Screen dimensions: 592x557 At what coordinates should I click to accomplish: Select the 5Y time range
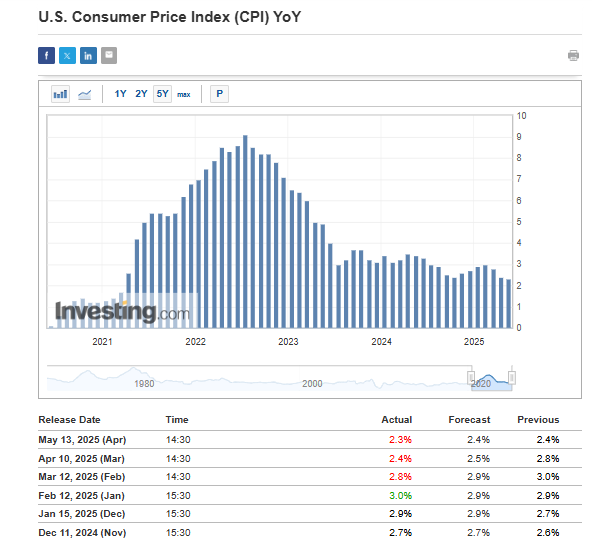tap(162, 94)
